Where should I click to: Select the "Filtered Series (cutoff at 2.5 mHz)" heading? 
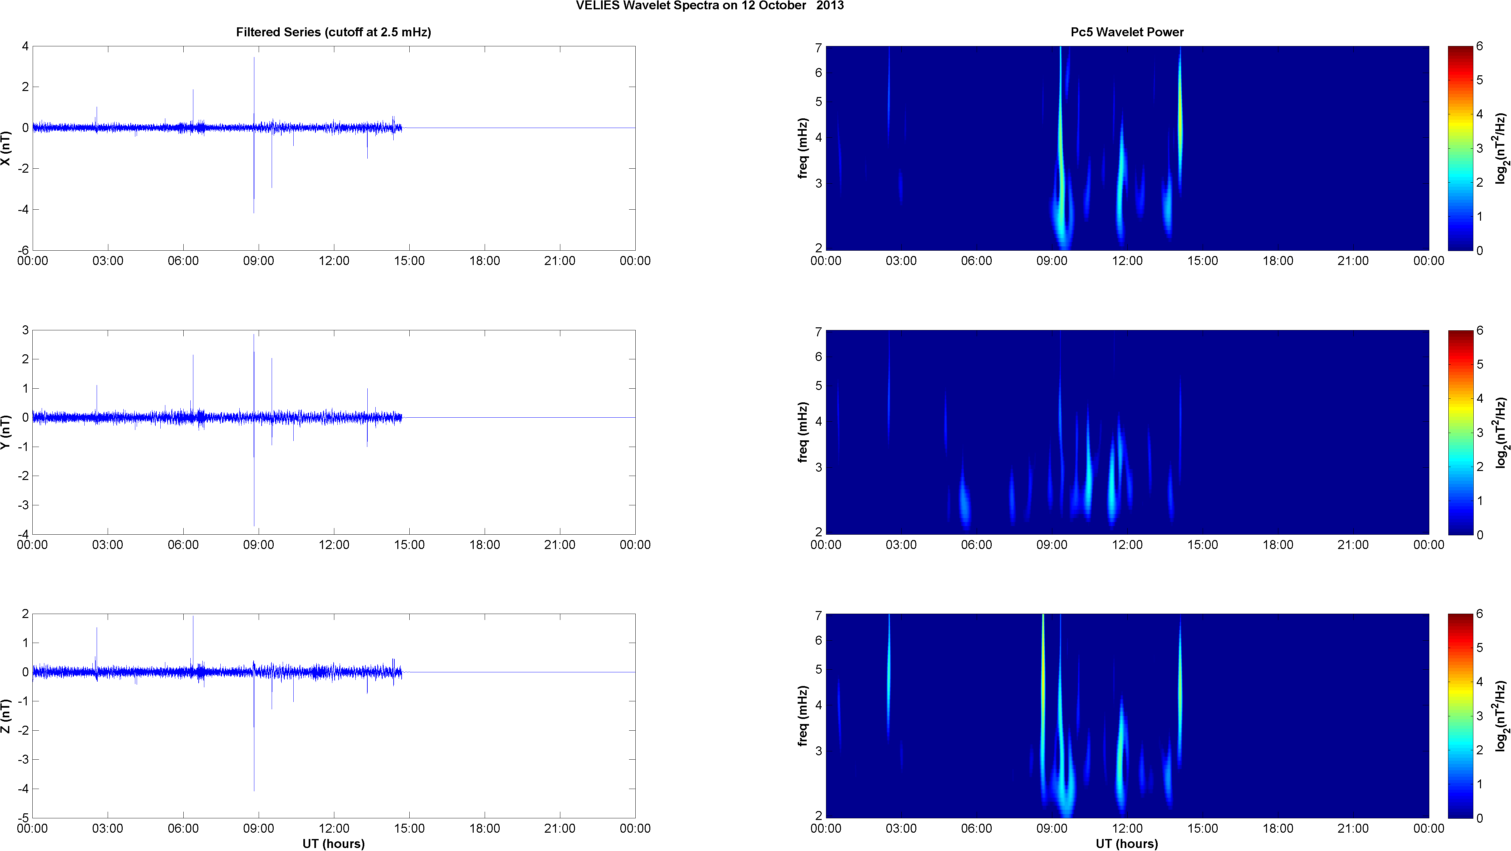(x=333, y=32)
